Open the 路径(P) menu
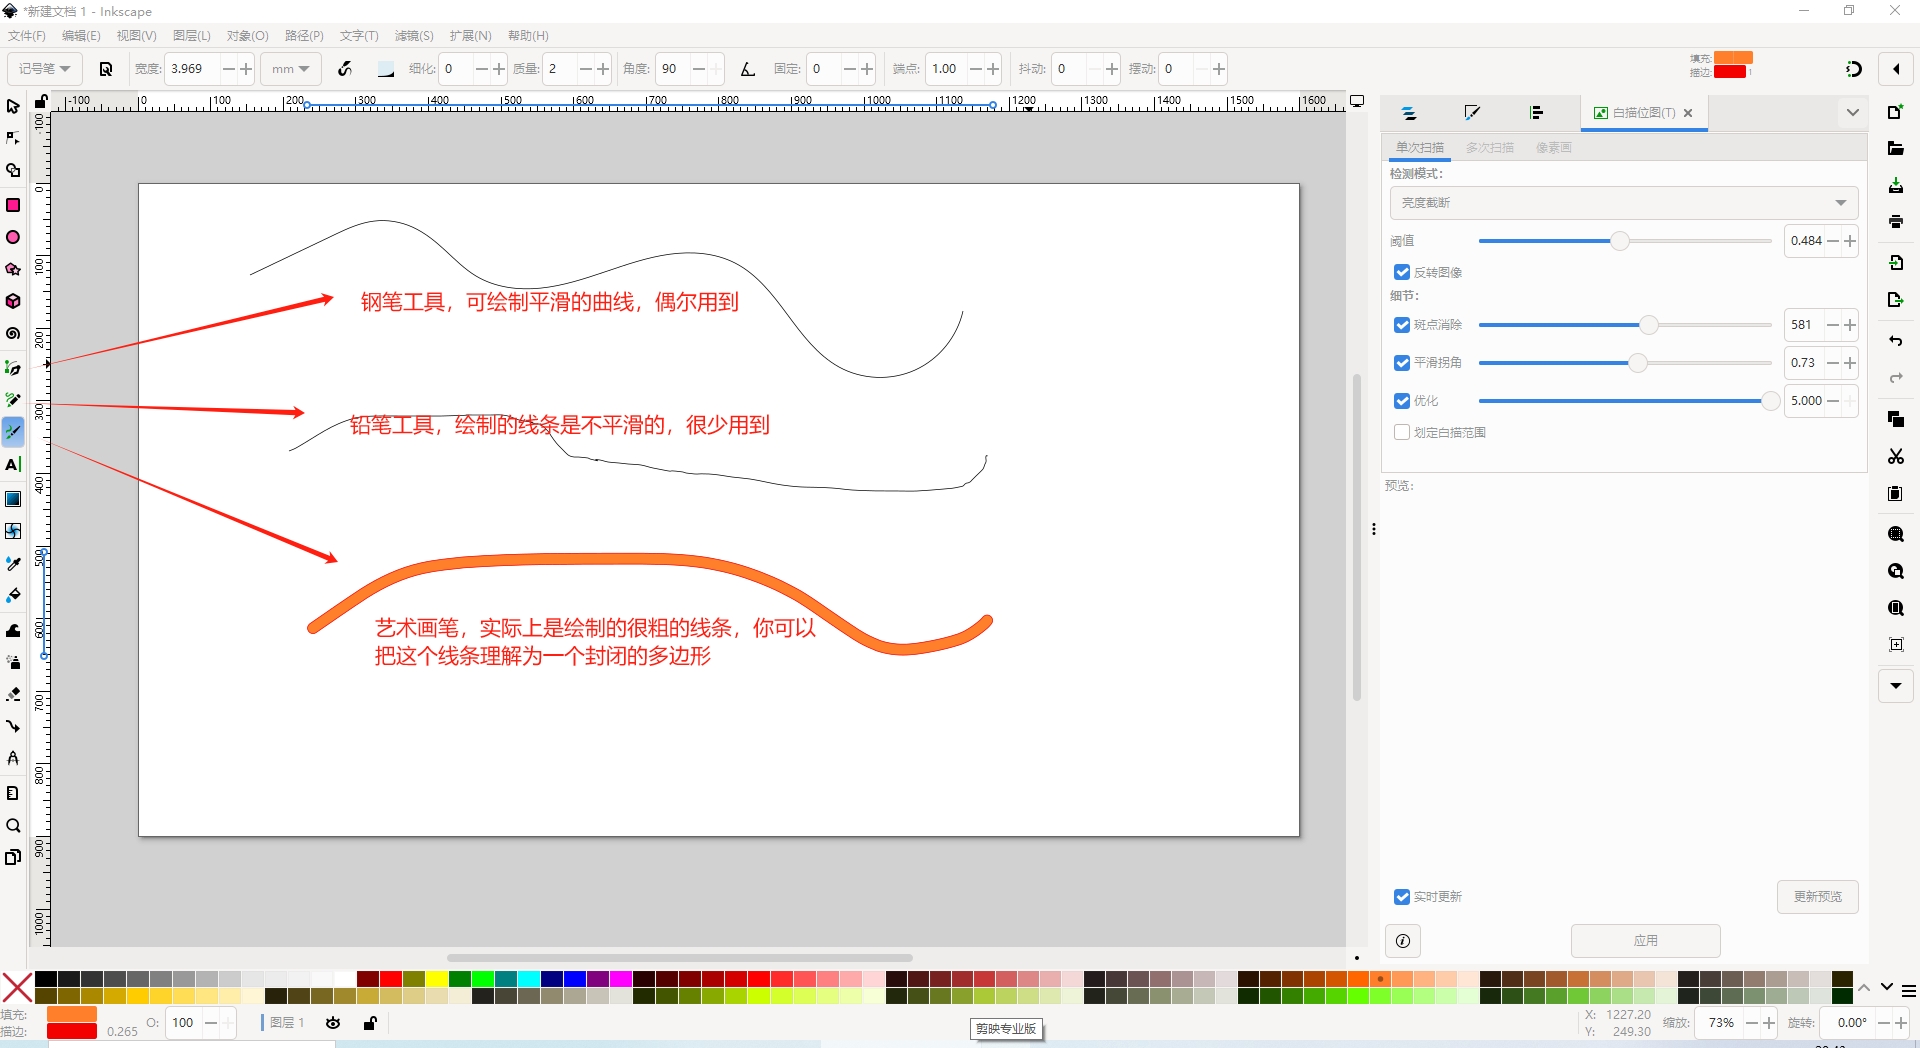 click(304, 36)
